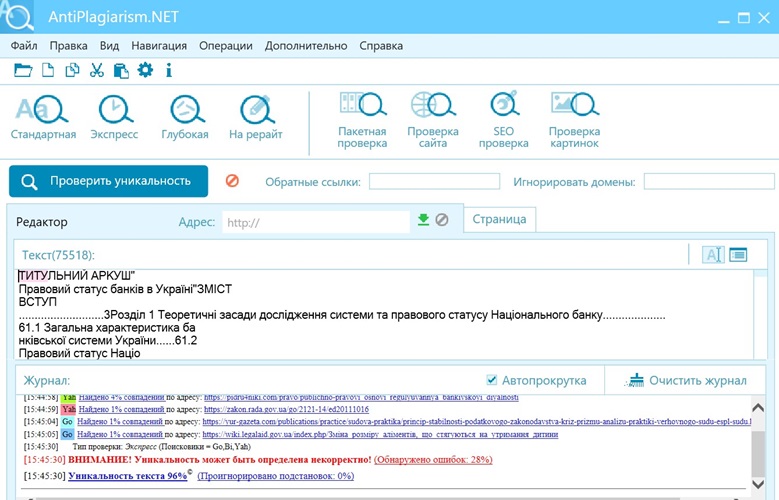Click the AntiPlagiarism.NET logo icon
This screenshot has width=779, height=500.
tap(17, 16)
